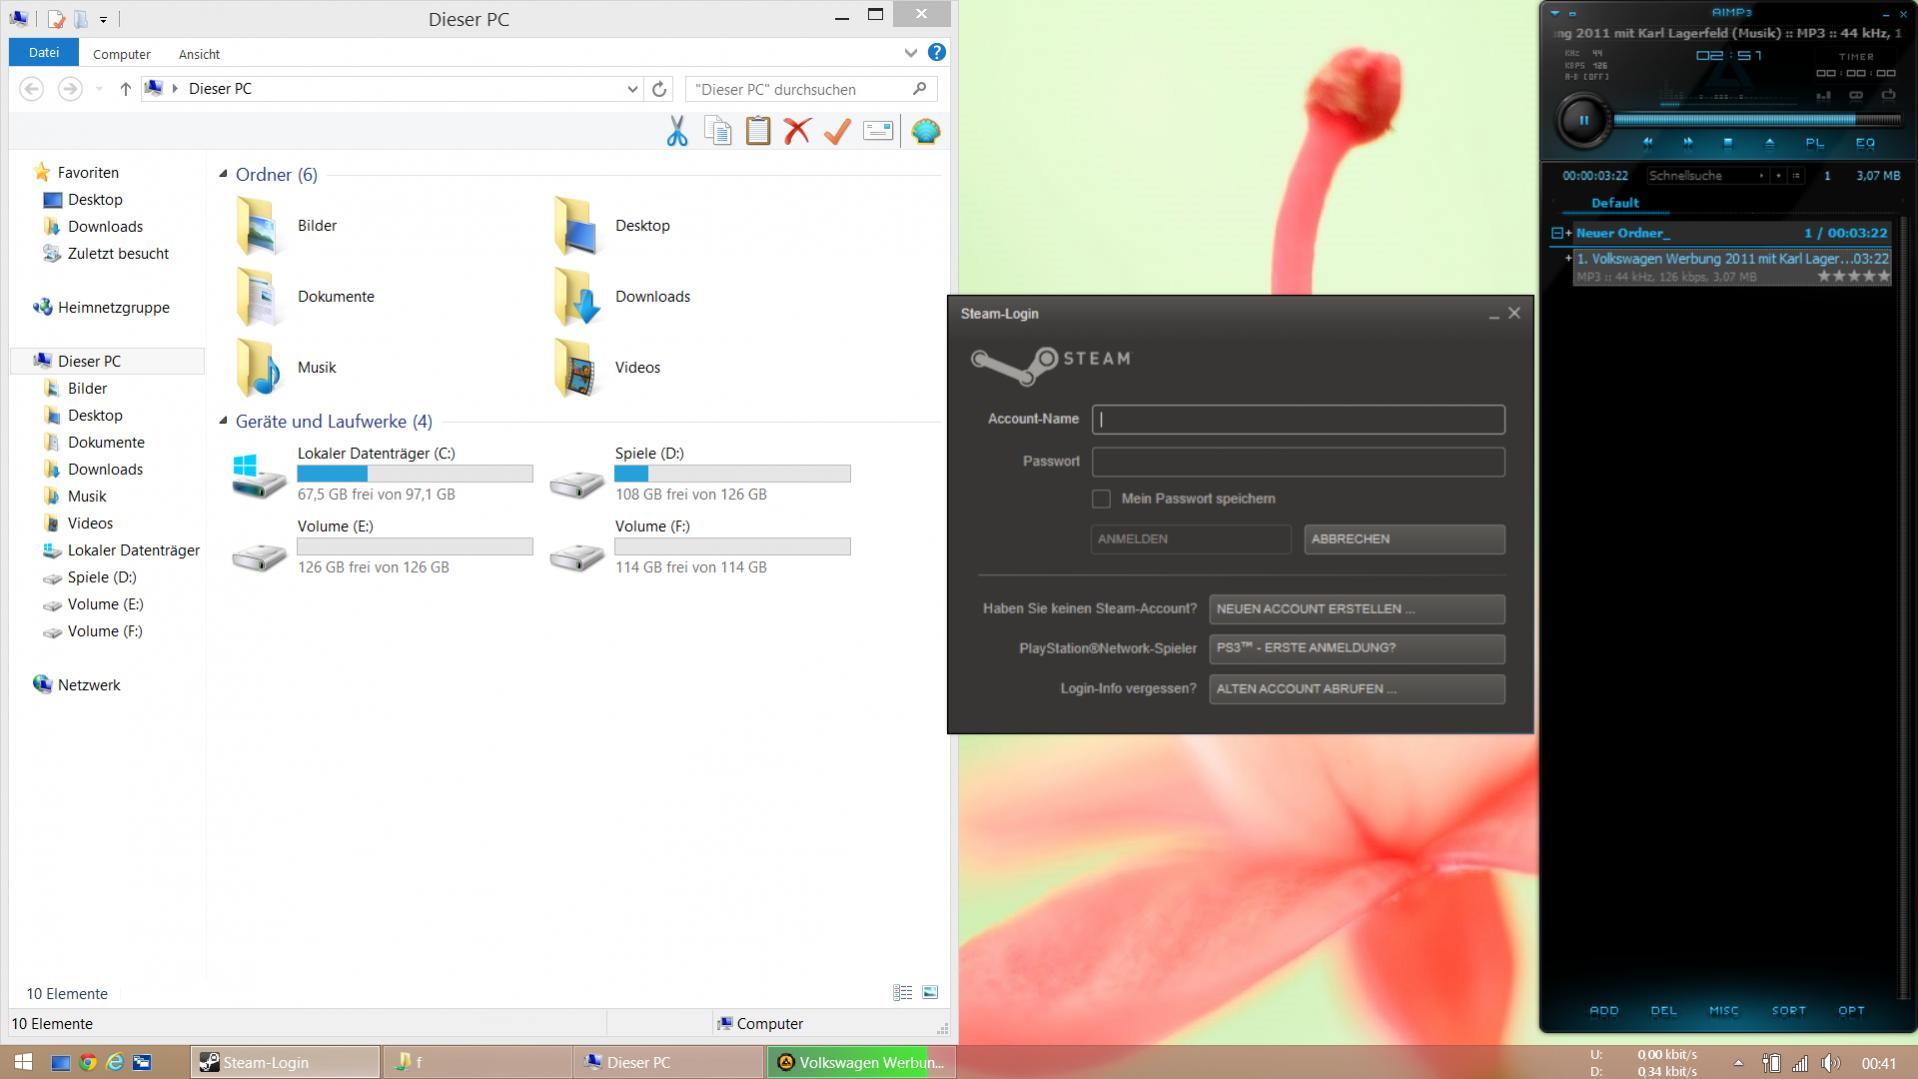Click NEUEN ACCOUNT ERSTELLEN button
The width and height of the screenshot is (1918, 1079).
[x=1356, y=609]
